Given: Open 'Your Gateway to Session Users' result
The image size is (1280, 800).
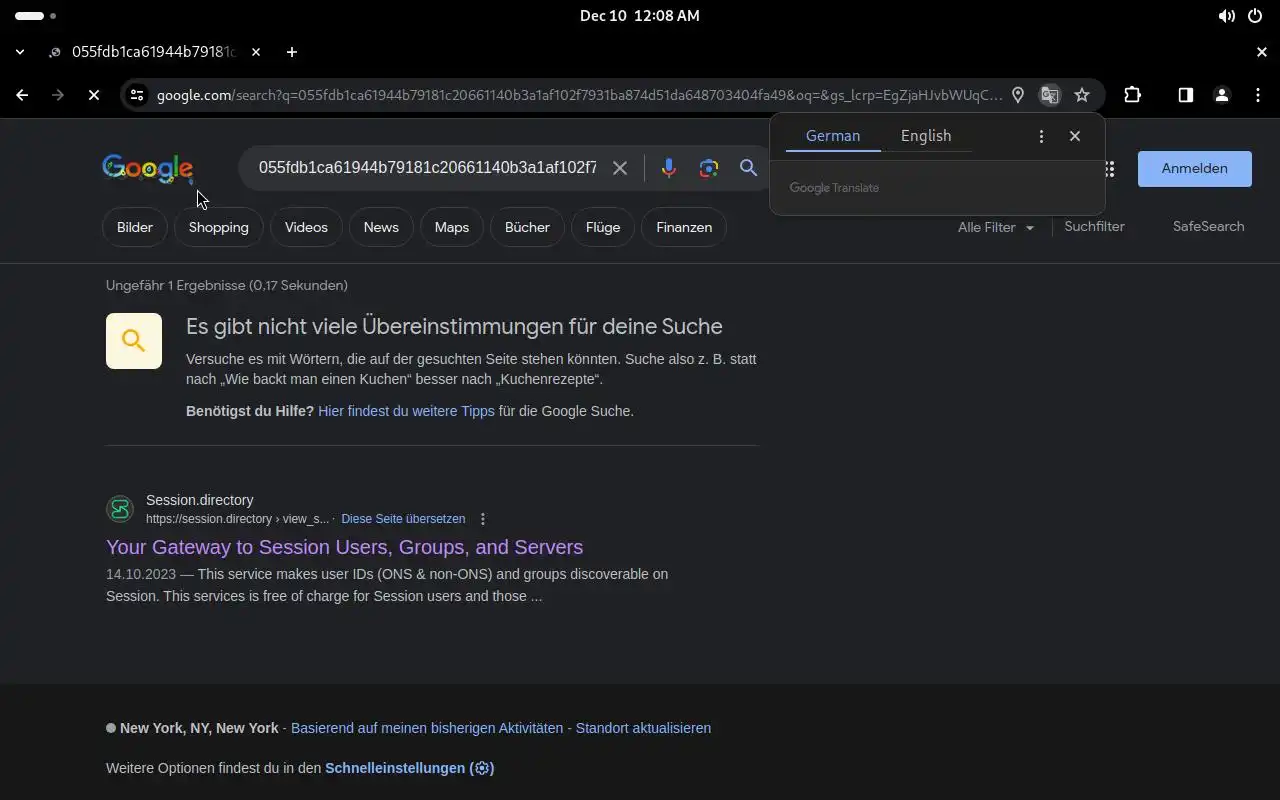Looking at the screenshot, I should pyautogui.click(x=344, y=547).
